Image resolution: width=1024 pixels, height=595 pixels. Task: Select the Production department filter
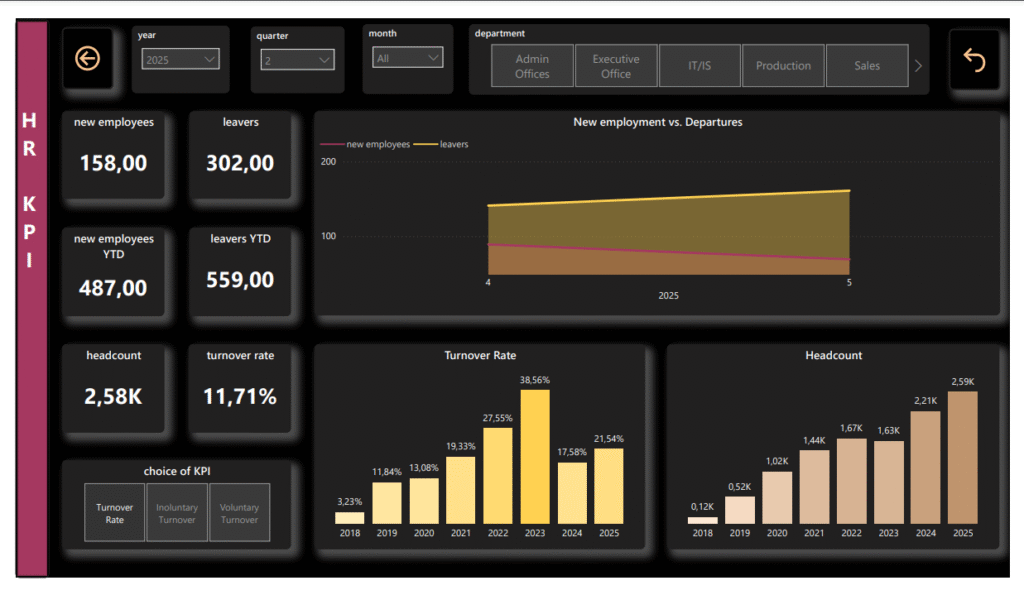[x=783, y=65]
